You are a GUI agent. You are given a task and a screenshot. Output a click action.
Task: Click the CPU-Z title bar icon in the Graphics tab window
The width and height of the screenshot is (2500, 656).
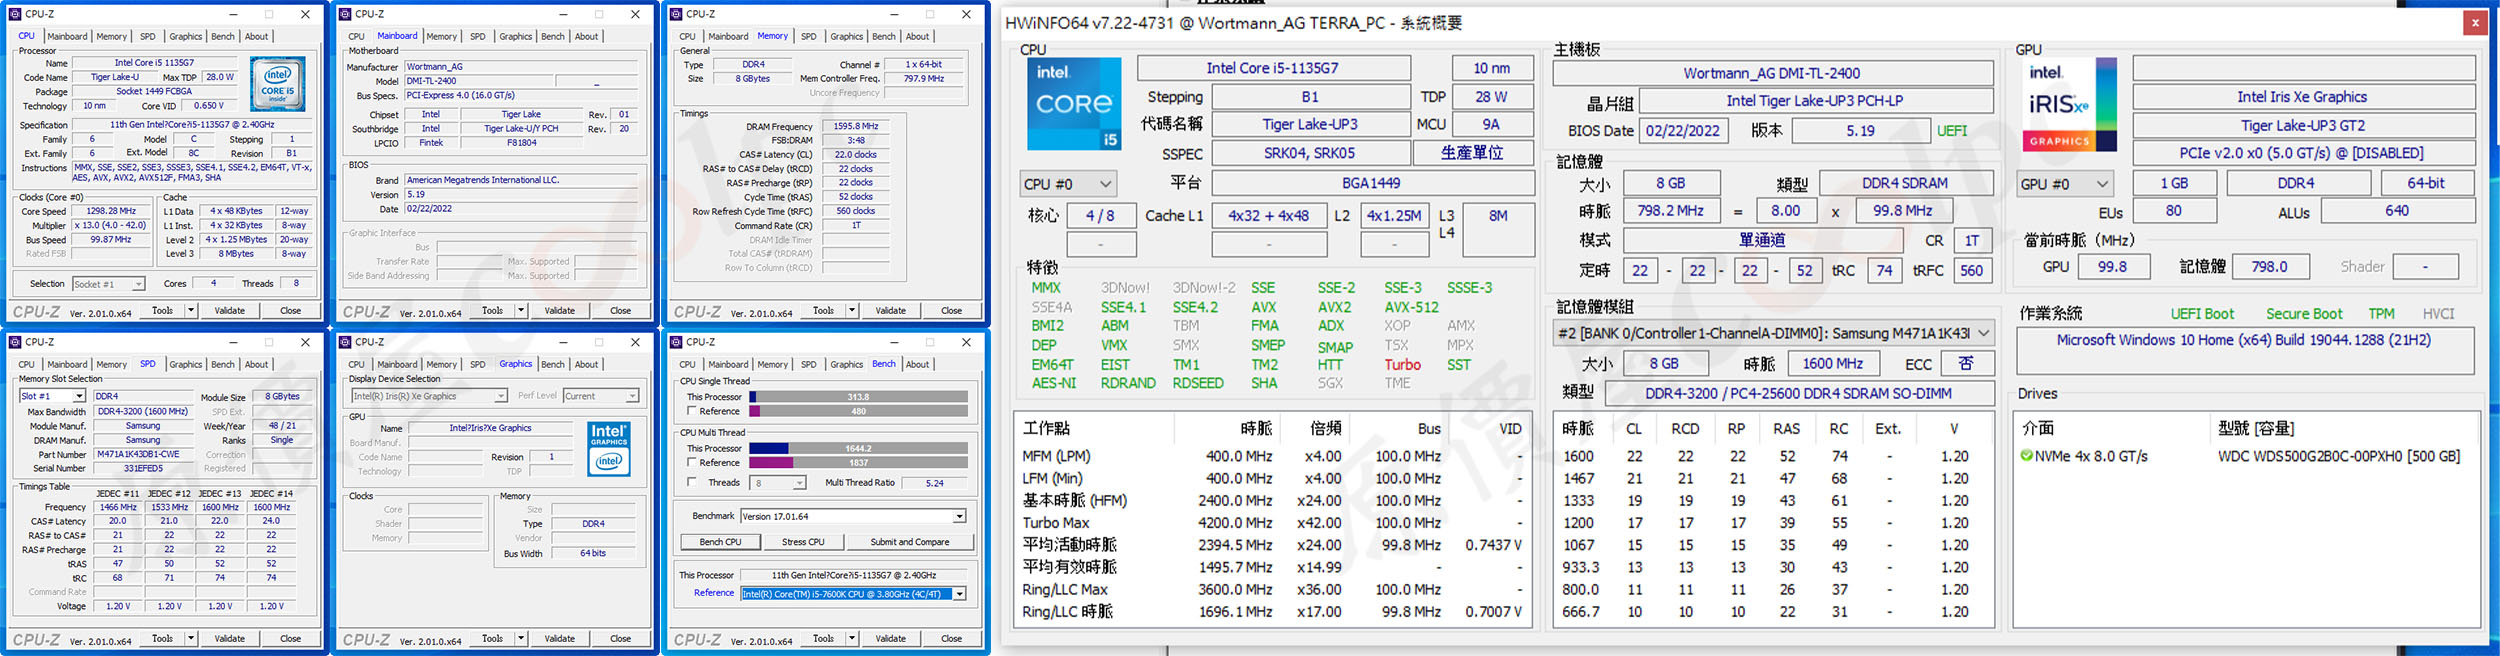[x=345, y=342]
